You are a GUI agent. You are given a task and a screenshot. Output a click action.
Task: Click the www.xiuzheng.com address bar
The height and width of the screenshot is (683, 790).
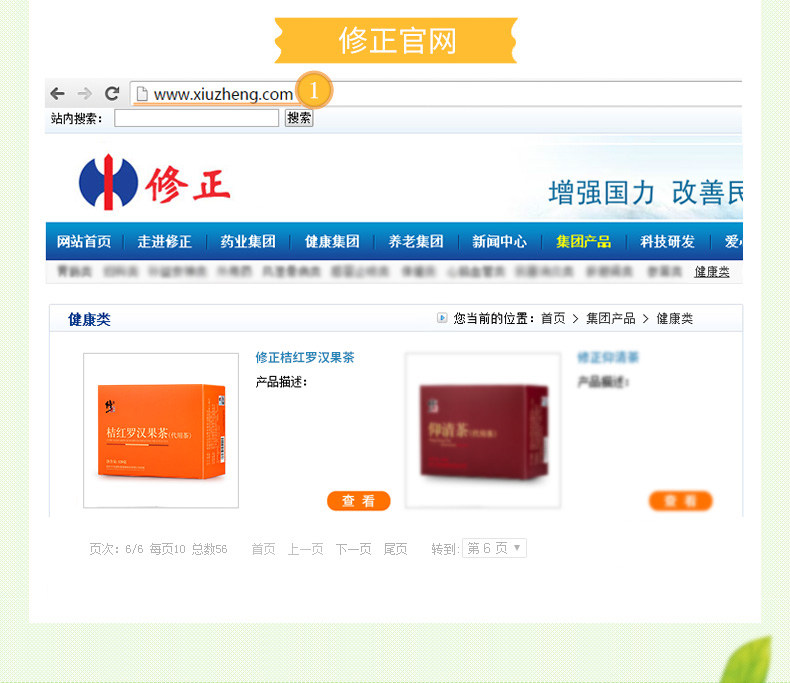[436, 94]
